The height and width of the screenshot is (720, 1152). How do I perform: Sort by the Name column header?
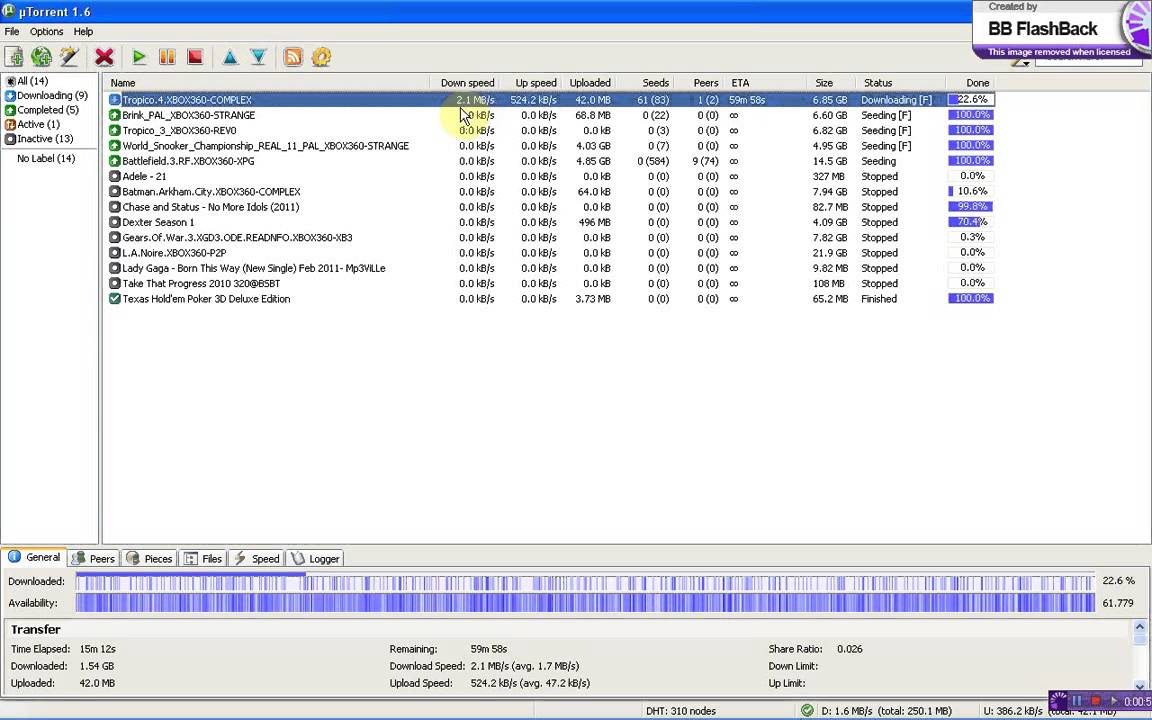pyautogui.click(x=266, y=83)
